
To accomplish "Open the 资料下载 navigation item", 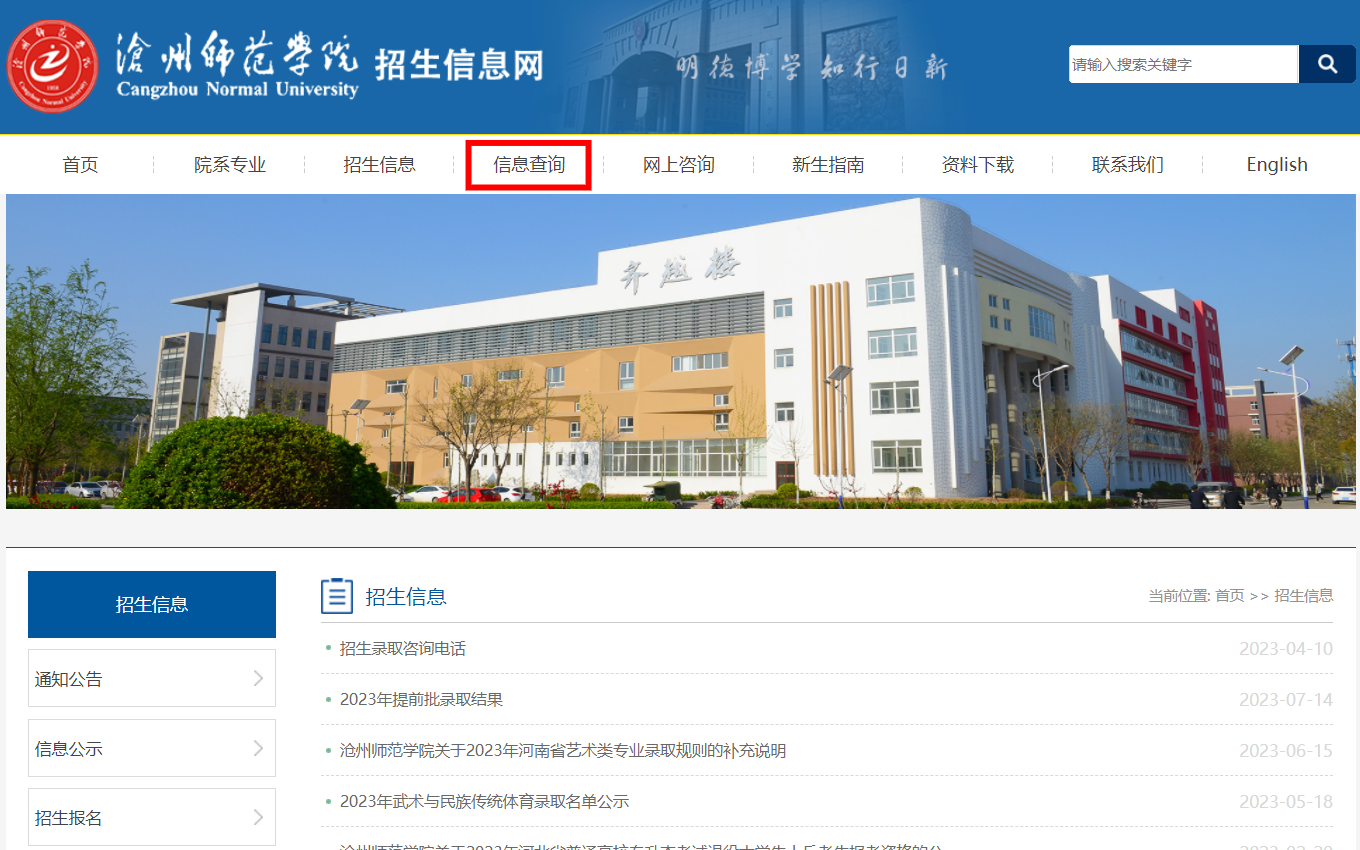I will [x=977, y=165].
